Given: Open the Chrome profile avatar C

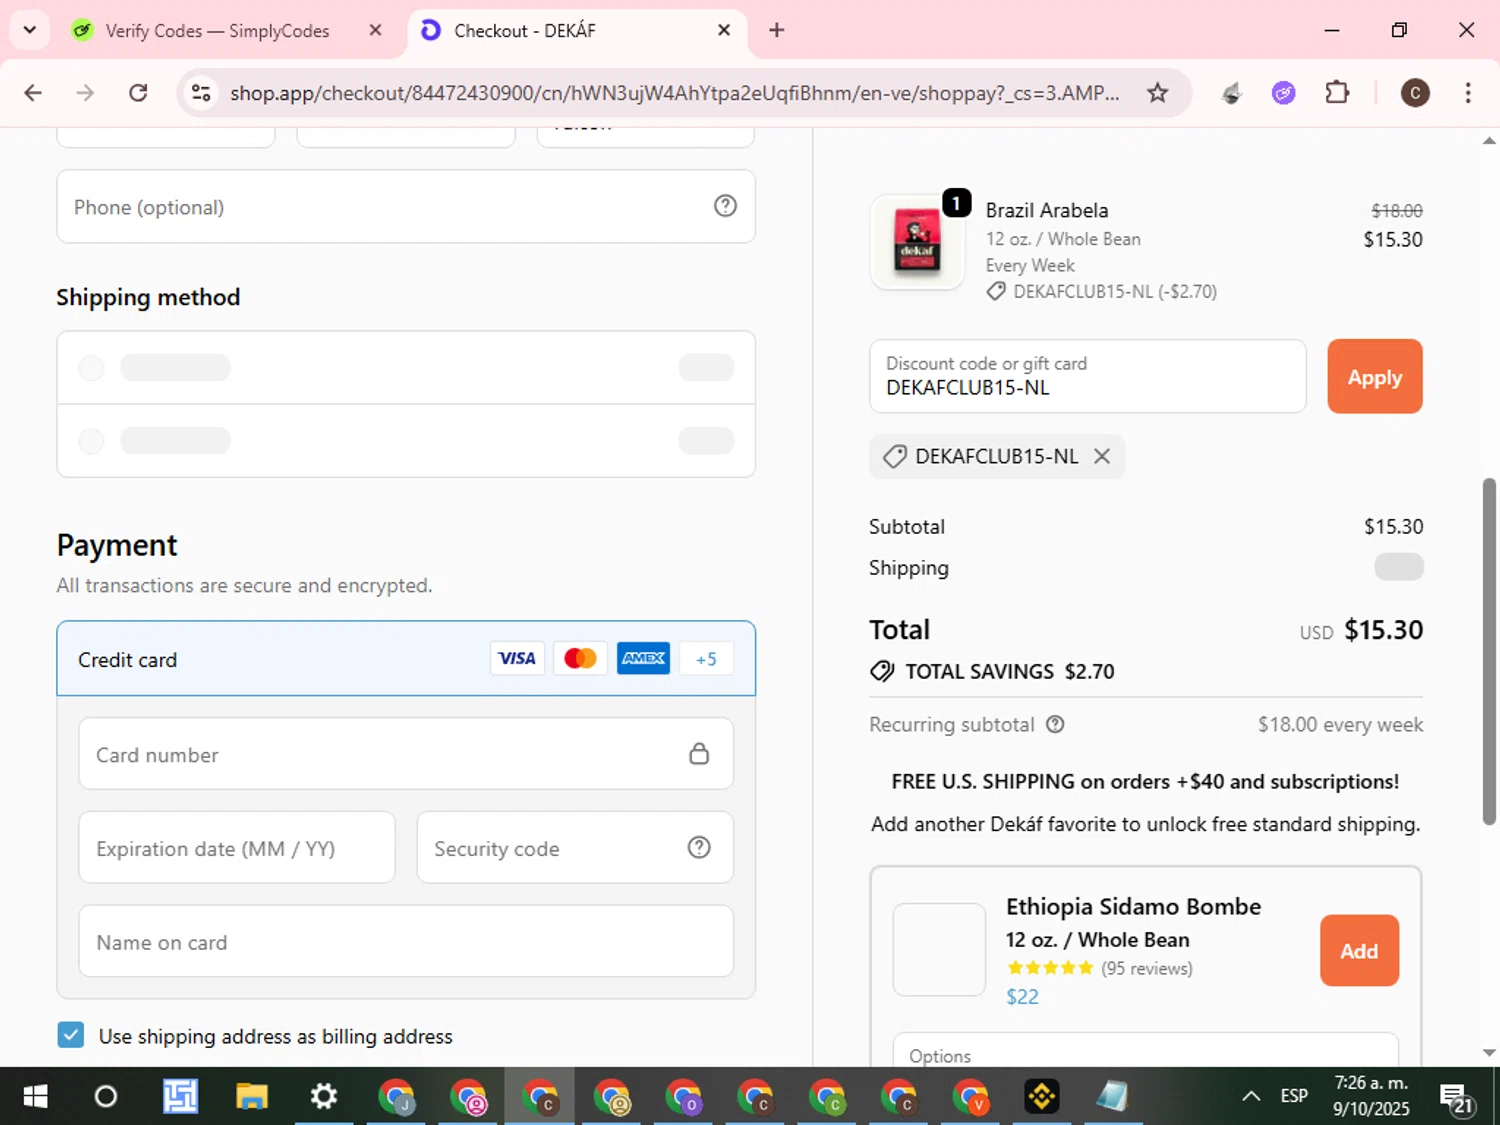Looking at the screenshot, I should click(1414, 93).
